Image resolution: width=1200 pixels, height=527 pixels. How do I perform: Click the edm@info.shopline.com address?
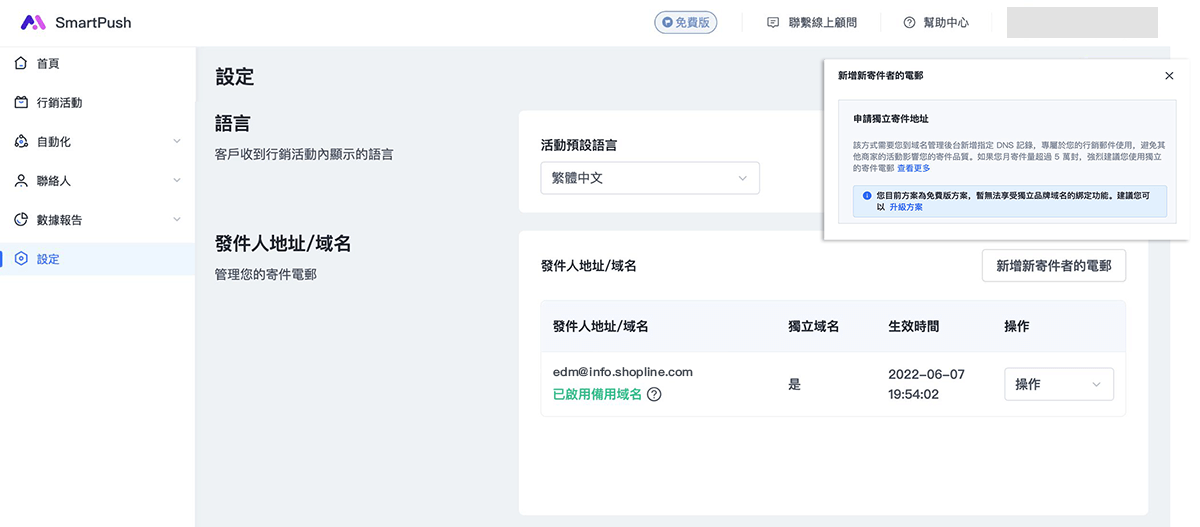coord(623,372)
